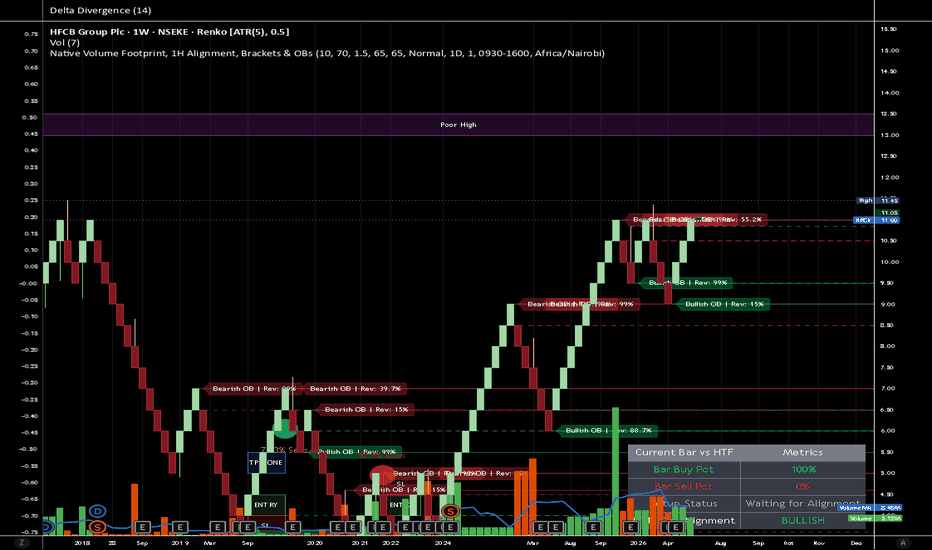Click the Poor High zone label

click(x=458, y=125)
